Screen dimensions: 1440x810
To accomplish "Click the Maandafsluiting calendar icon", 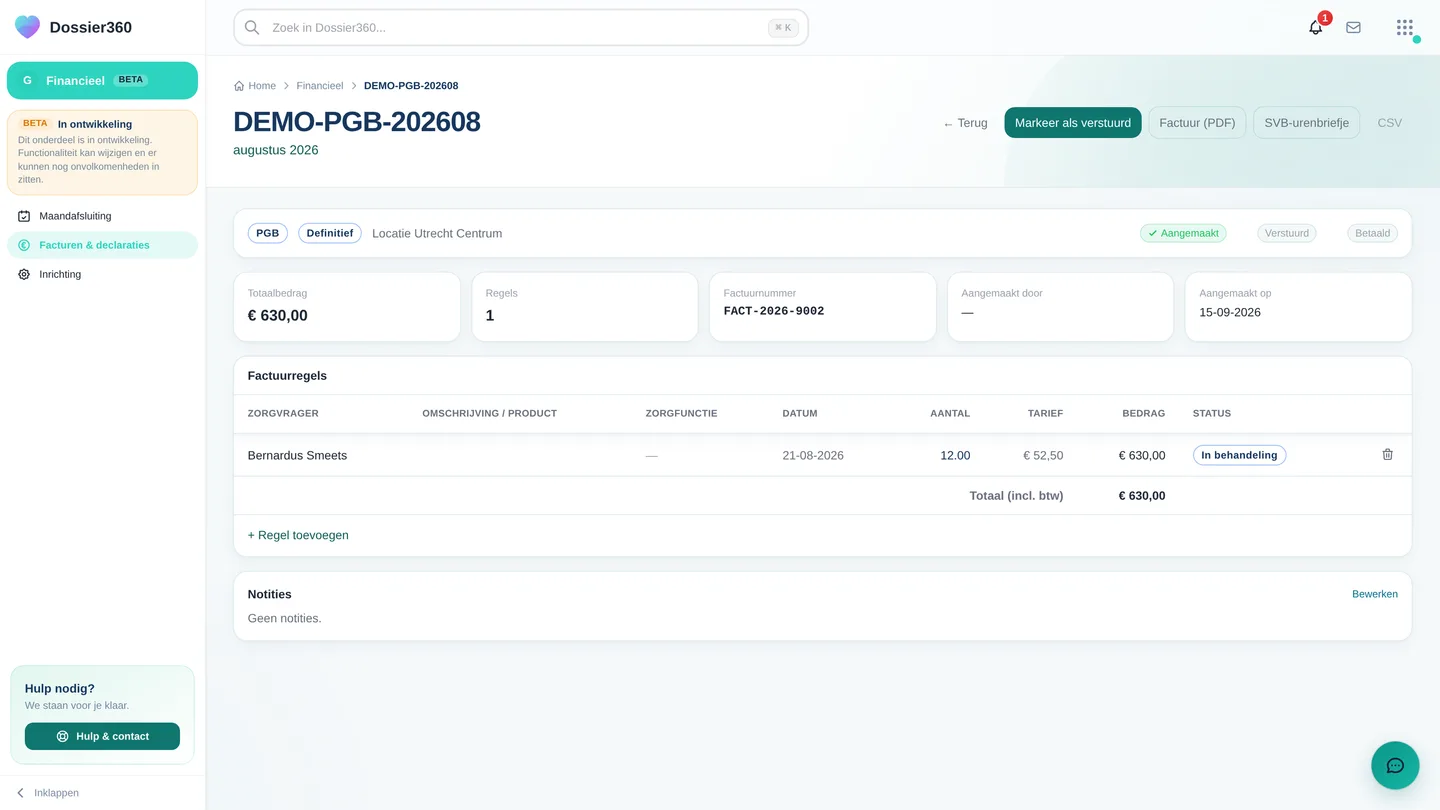I will (24, 216).
